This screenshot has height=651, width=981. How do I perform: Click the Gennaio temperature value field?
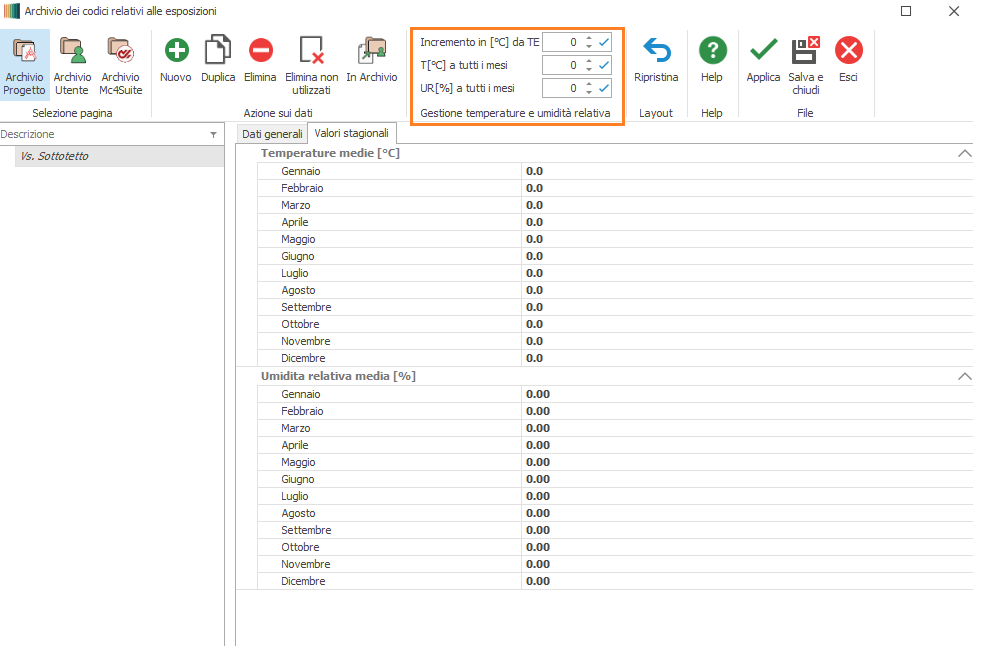click(745, 171)
